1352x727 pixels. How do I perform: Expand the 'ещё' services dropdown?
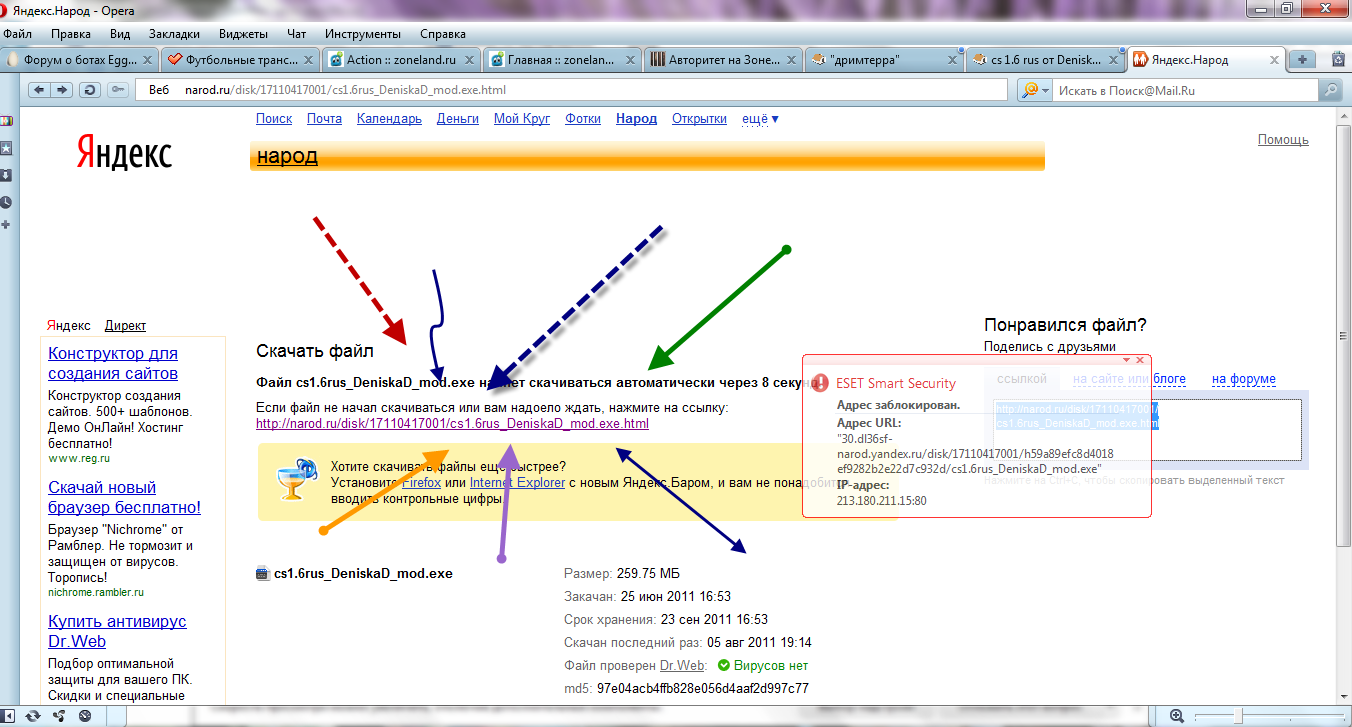[760, 119]
